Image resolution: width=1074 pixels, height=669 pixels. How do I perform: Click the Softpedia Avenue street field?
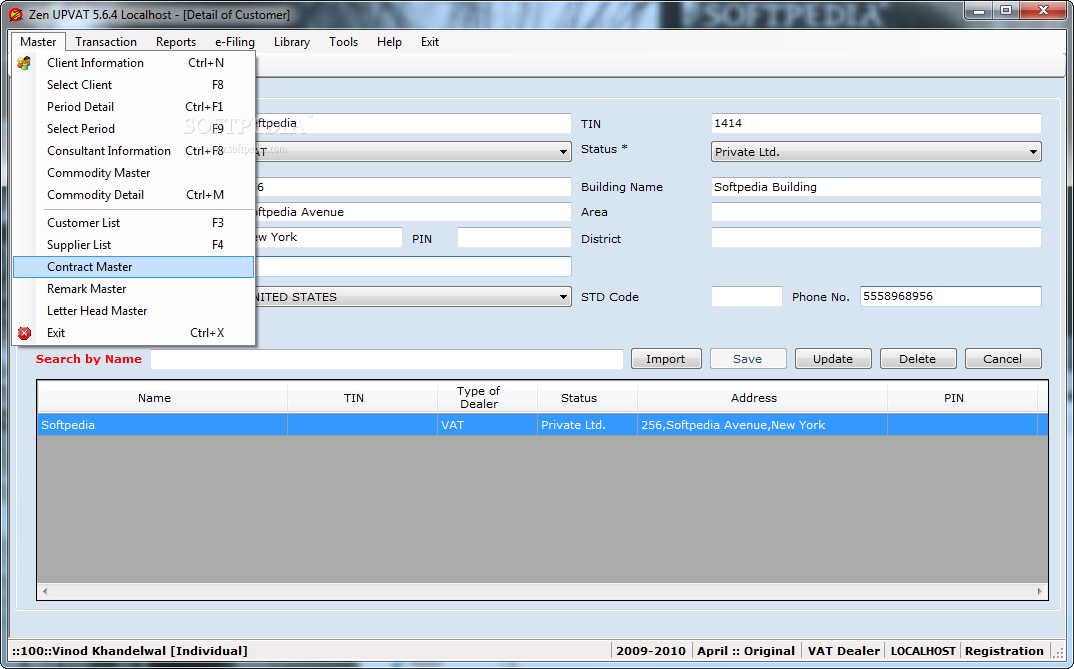point(413,212)
